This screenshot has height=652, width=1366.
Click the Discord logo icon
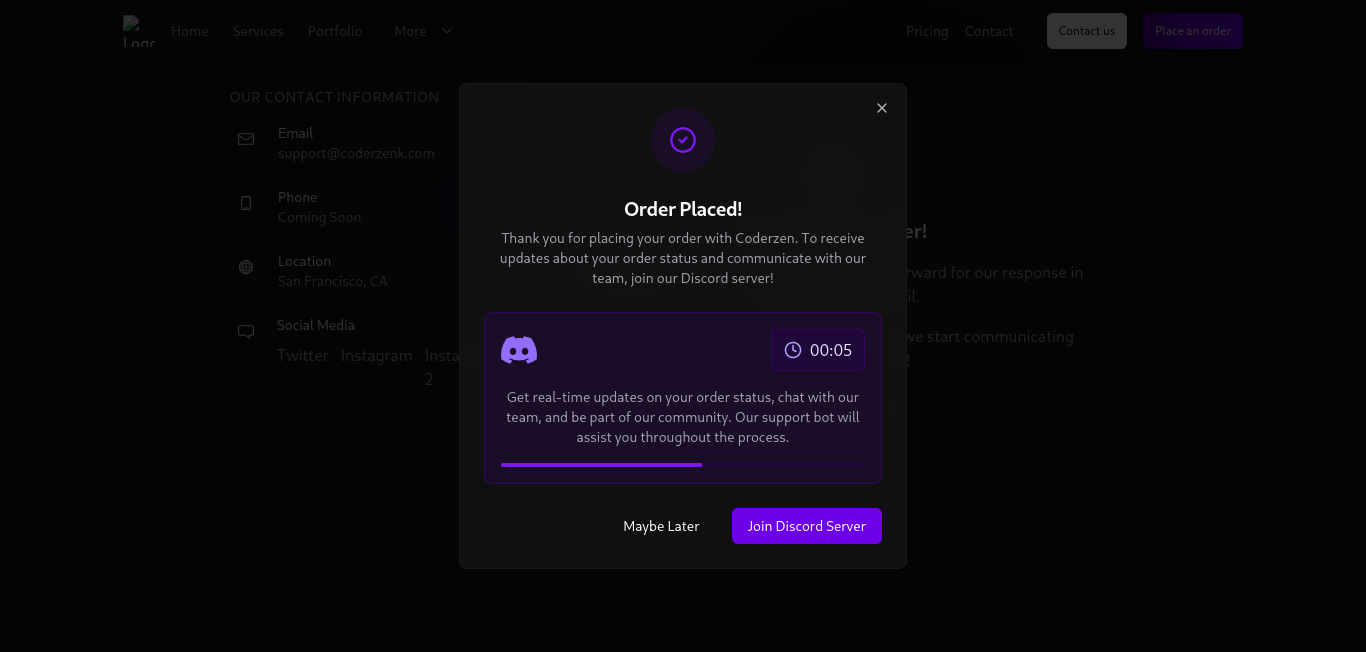pos(519,350)
